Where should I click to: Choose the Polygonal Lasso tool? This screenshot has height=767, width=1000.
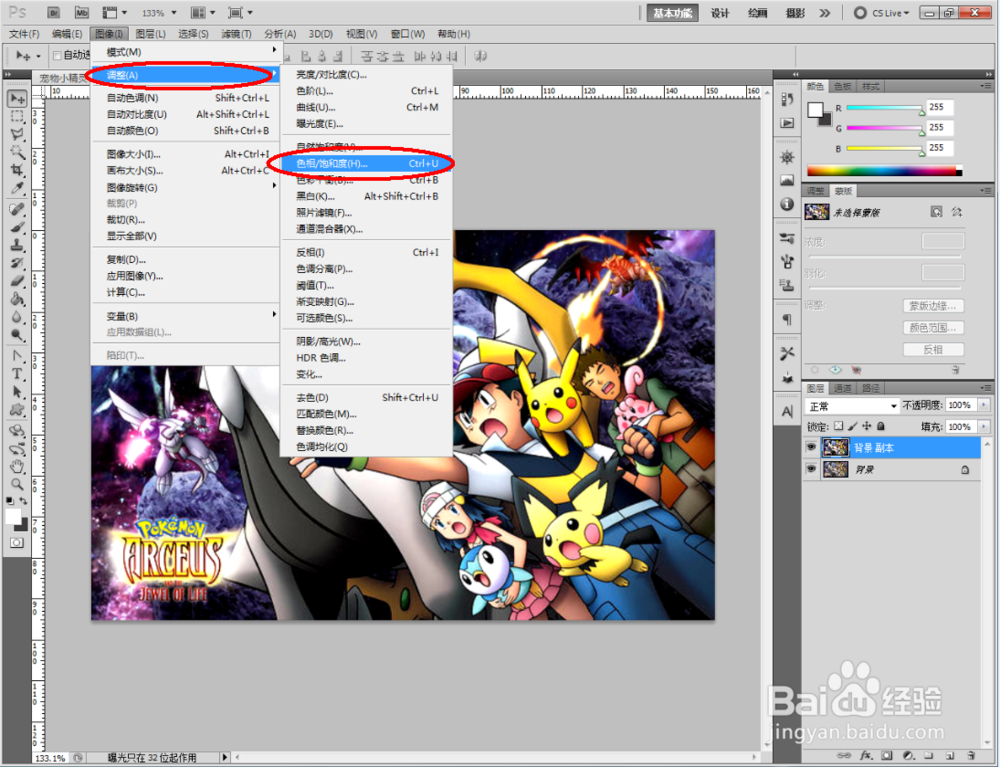[x=17, y=135]
